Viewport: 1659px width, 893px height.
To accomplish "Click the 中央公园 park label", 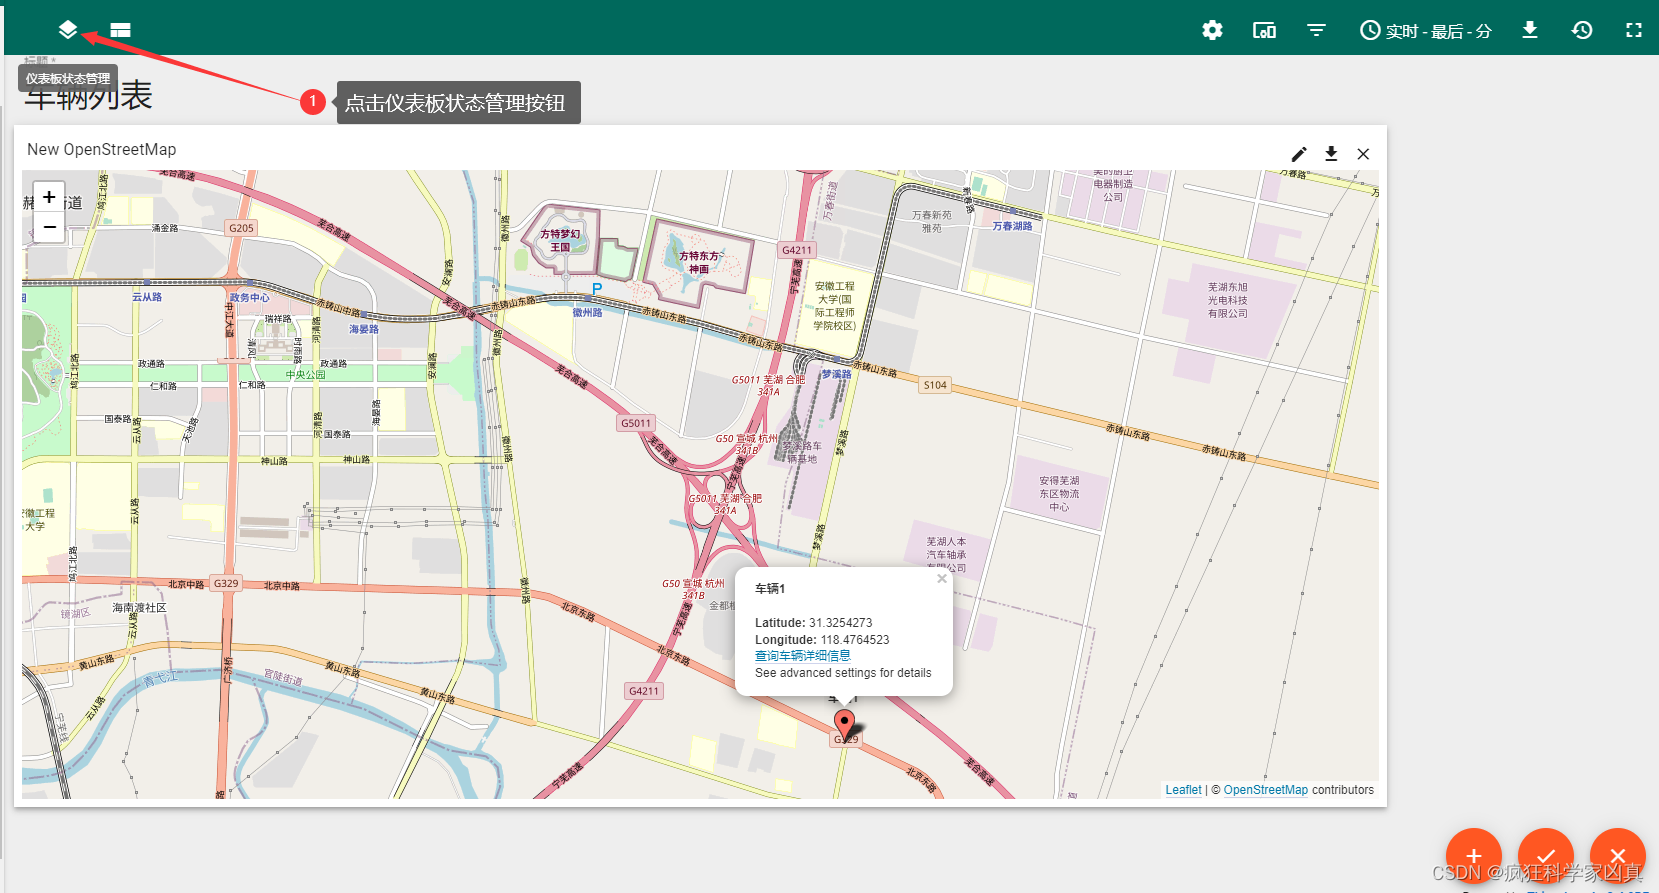I will (305, 375).
